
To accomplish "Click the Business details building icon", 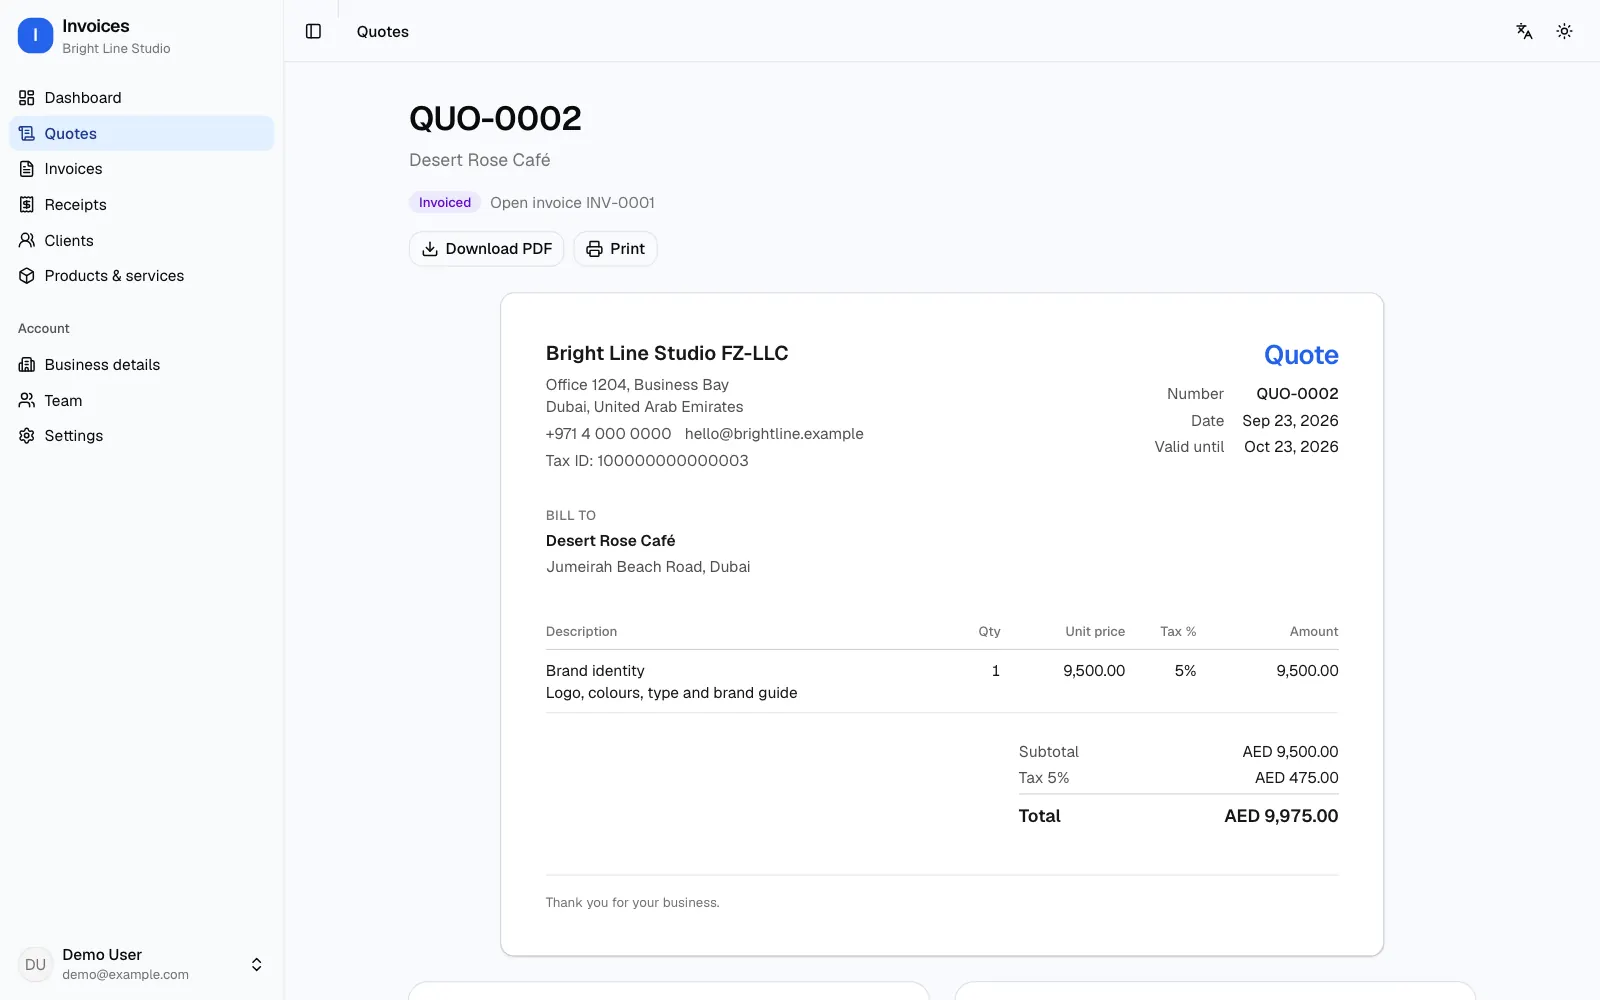I will point(27,365).
